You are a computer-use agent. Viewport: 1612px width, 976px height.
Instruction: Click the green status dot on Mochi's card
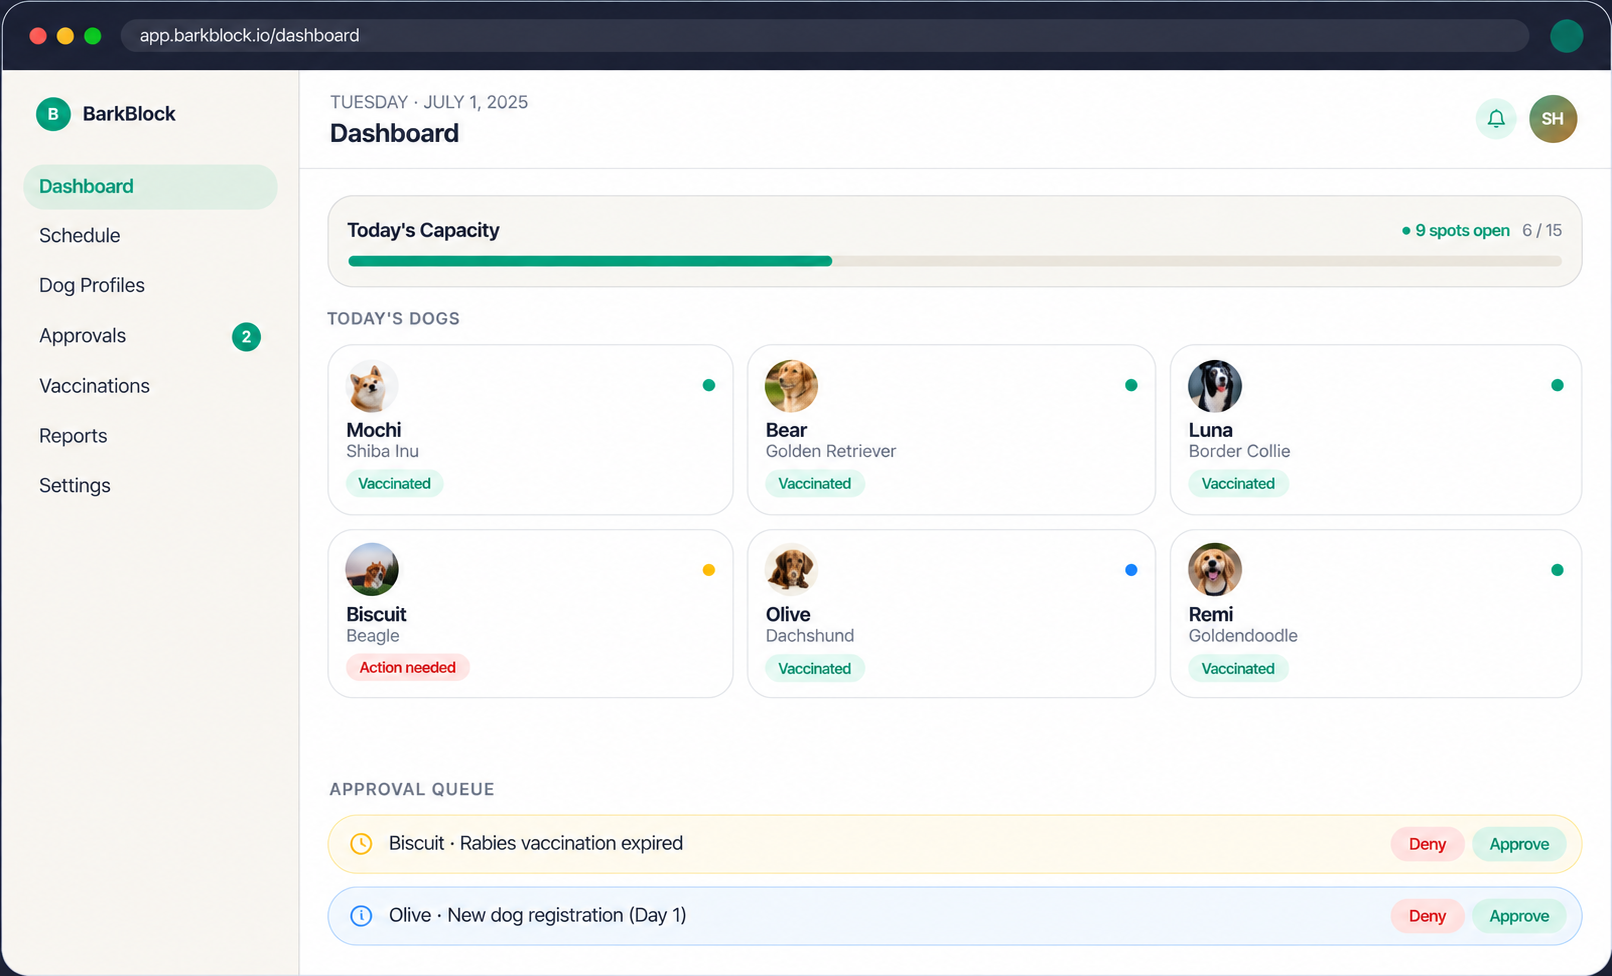[x=709, y=385]
